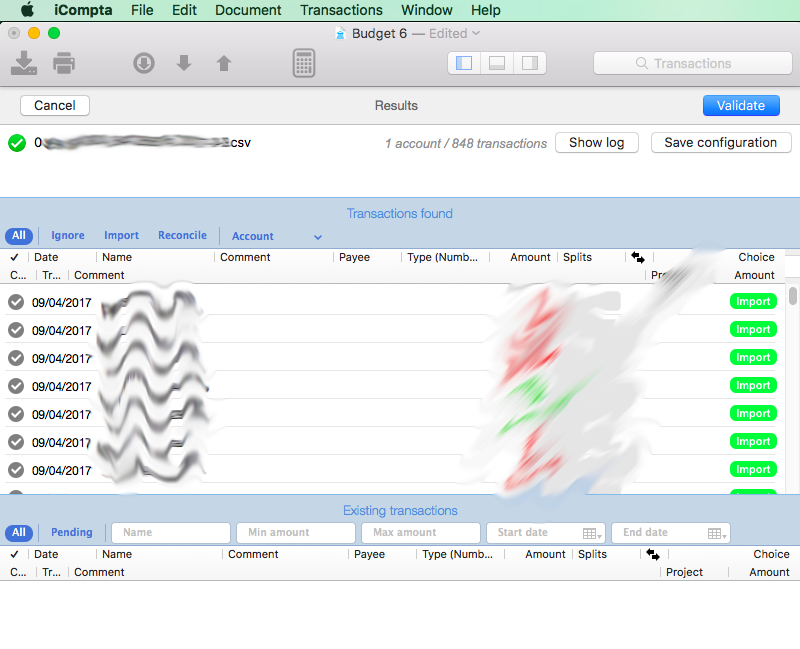Click the Min amount filter field
This screenshot has height=649, width=800.
point(296,532)
